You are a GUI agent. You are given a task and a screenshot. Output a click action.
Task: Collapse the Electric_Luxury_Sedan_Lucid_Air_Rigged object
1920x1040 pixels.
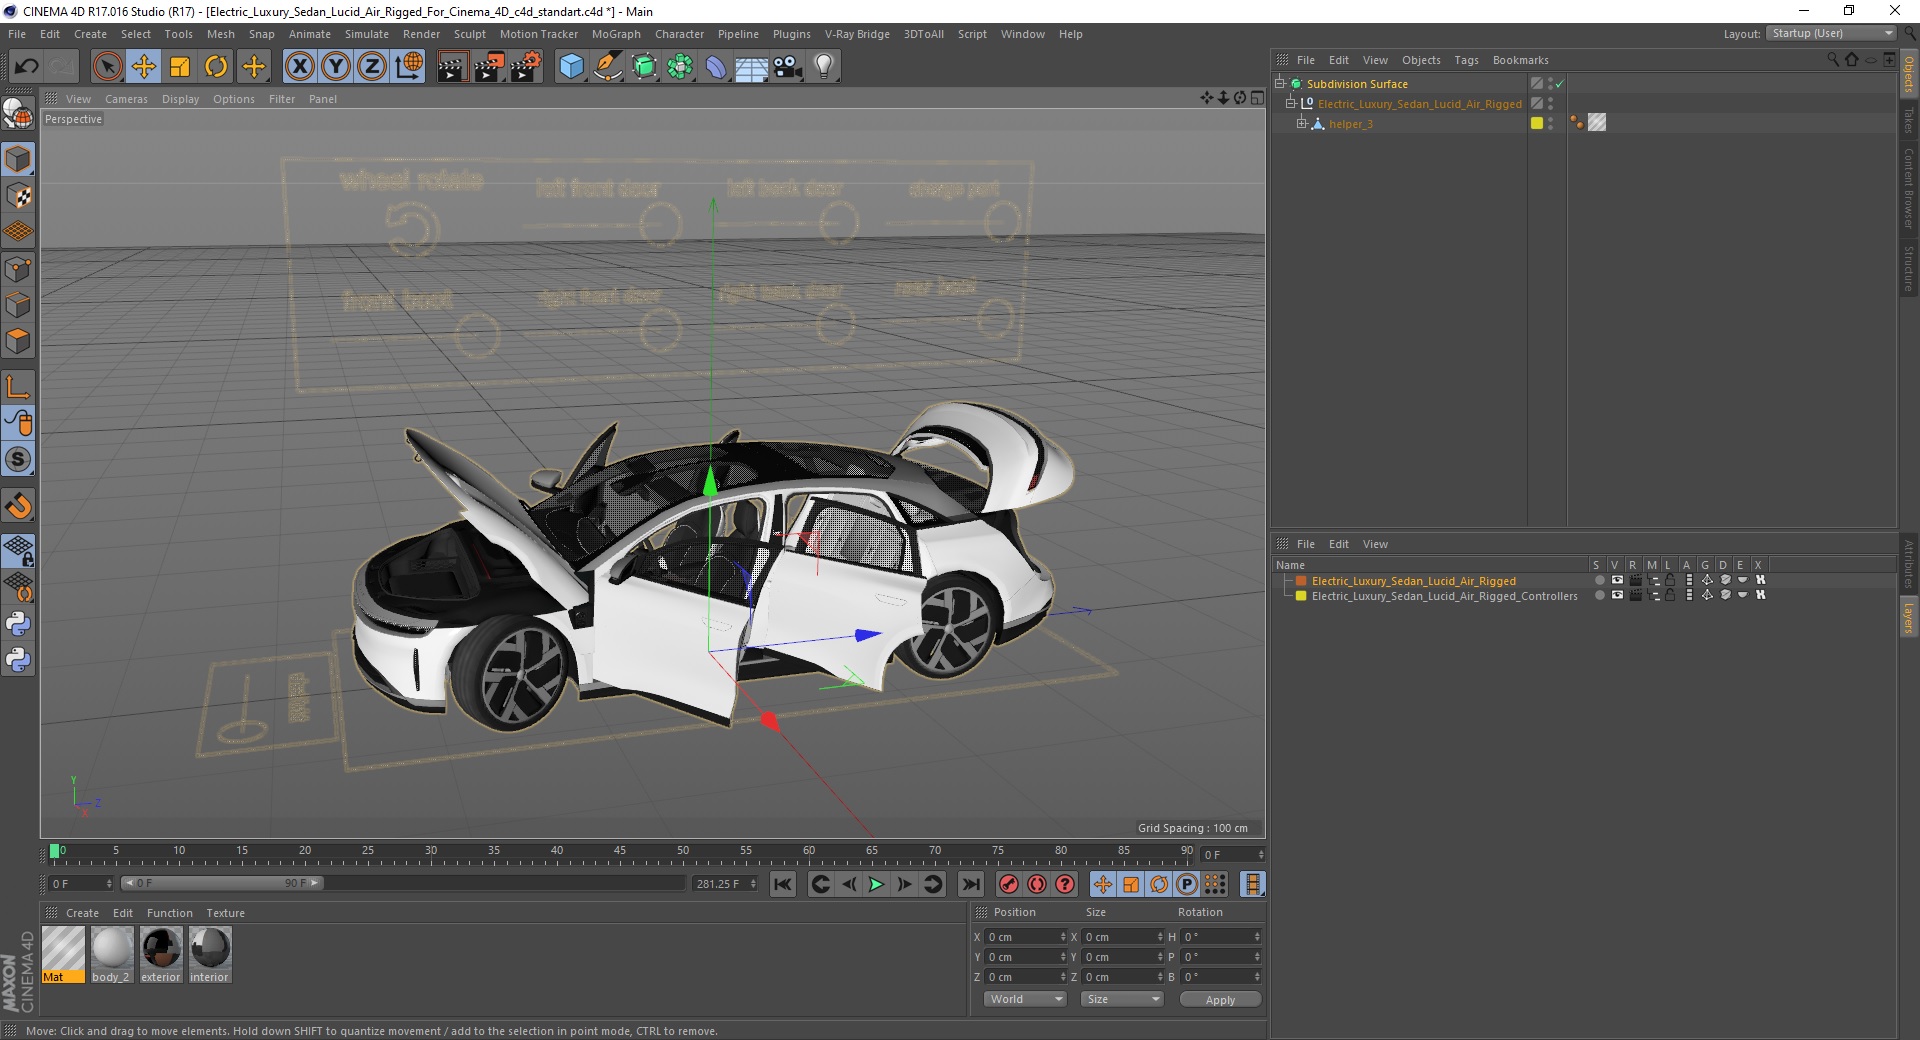1291,104
